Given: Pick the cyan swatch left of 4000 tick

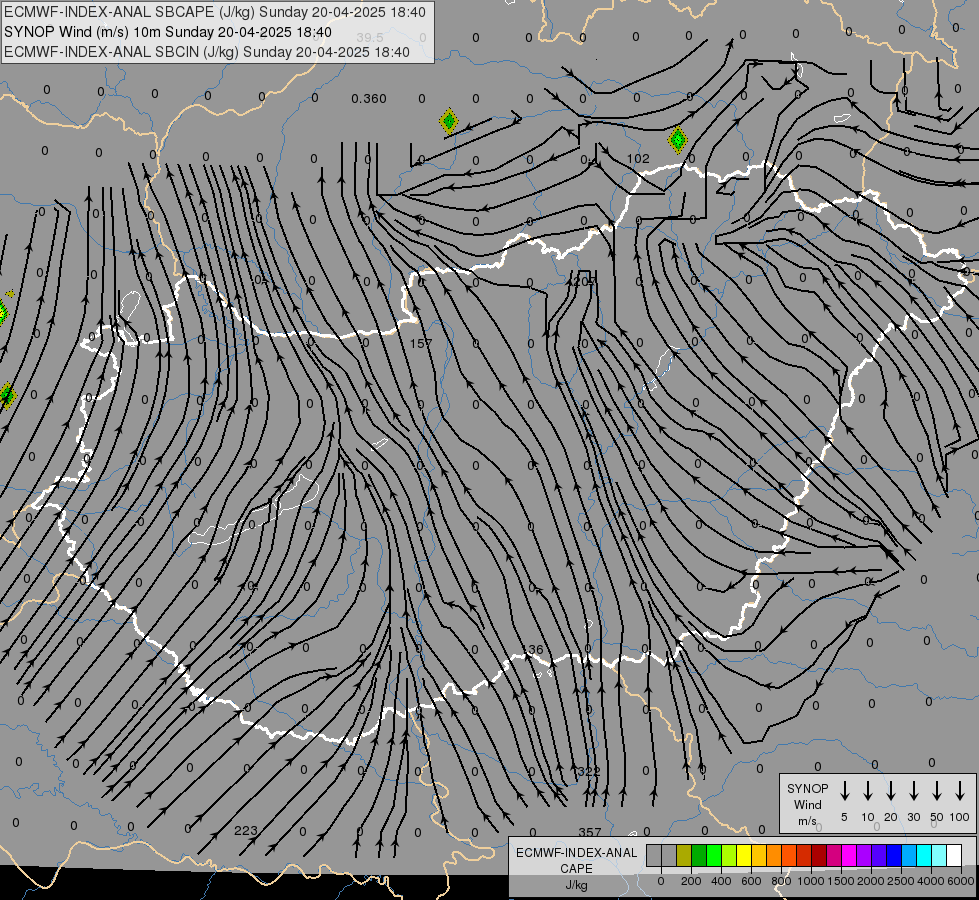Looking at the screenshot, I should pyautogui.click(x=925, y=855).
